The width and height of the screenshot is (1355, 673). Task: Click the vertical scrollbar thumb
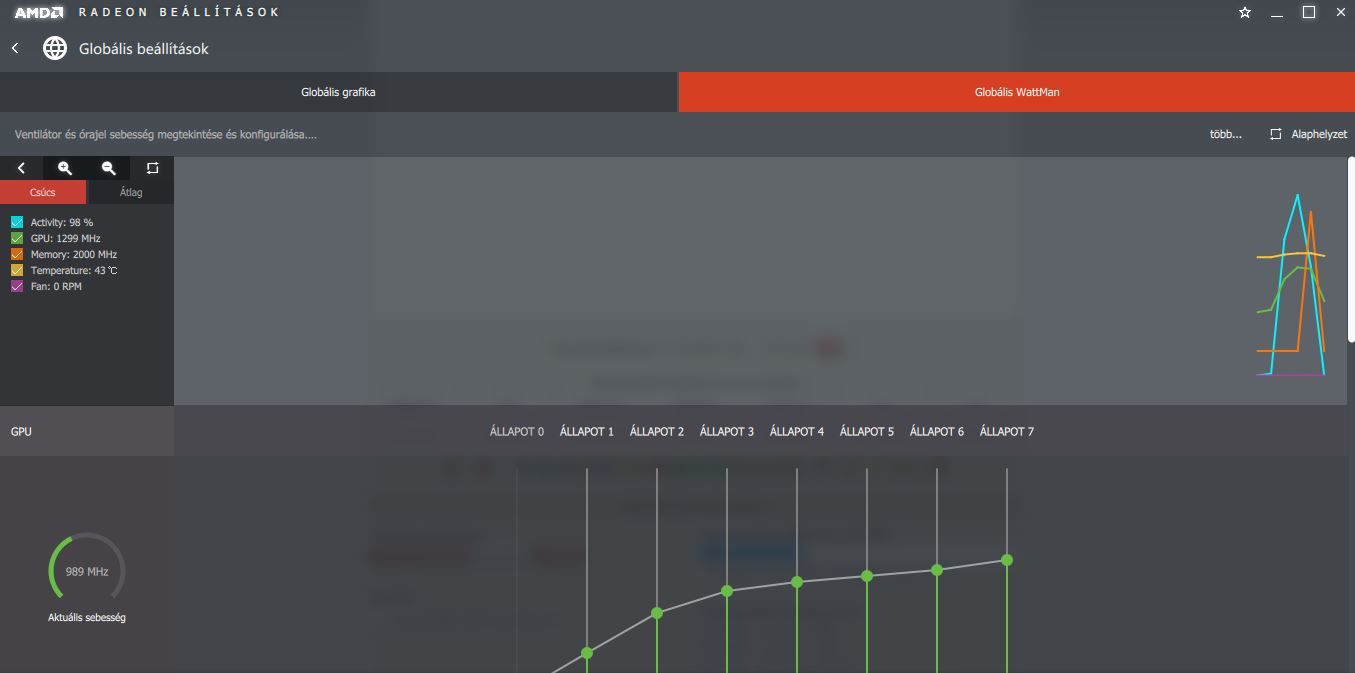[x=1351, y=250]
